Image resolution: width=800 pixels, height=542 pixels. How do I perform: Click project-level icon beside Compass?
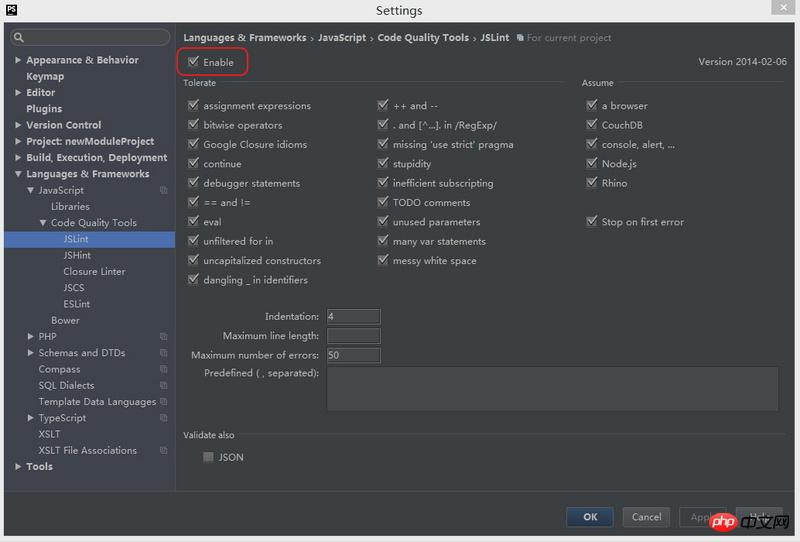pyautogui.click(x=163, y=369)
